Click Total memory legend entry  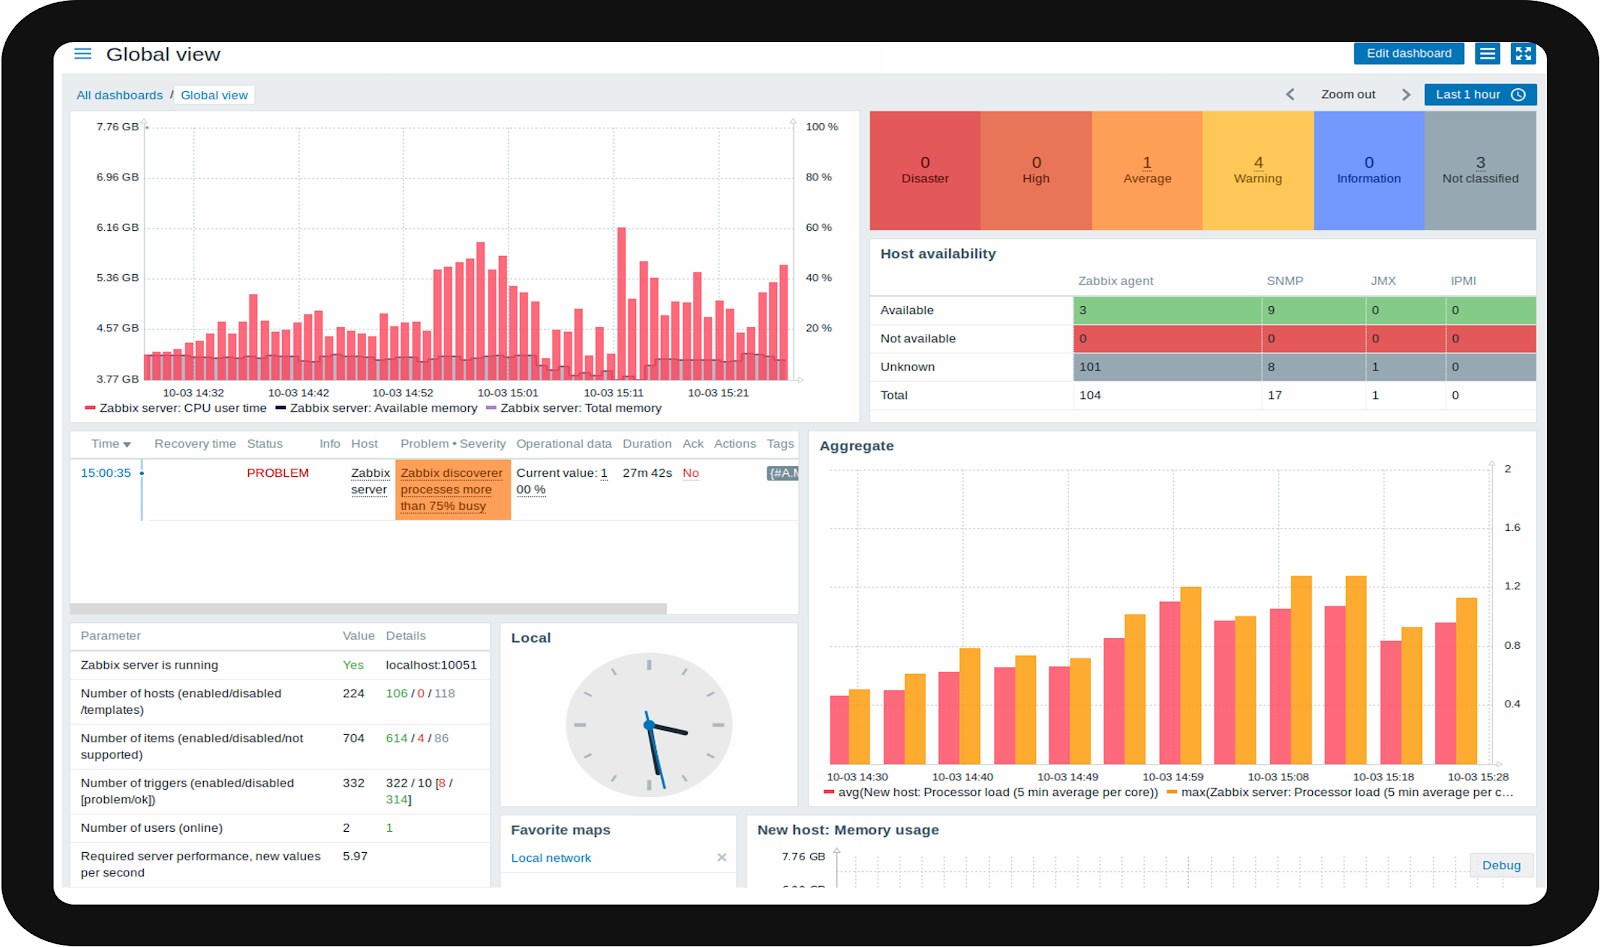[x=574, y=409]
